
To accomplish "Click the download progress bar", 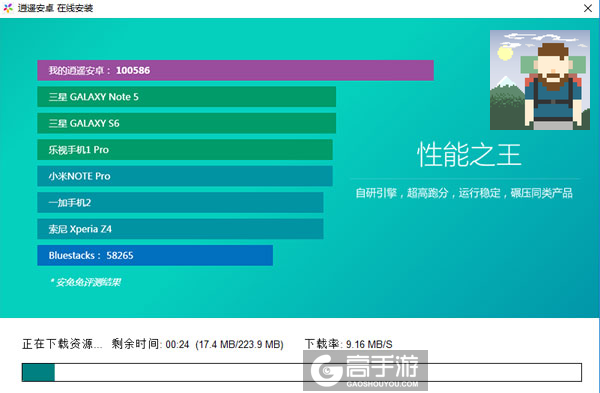I will 302,372.
